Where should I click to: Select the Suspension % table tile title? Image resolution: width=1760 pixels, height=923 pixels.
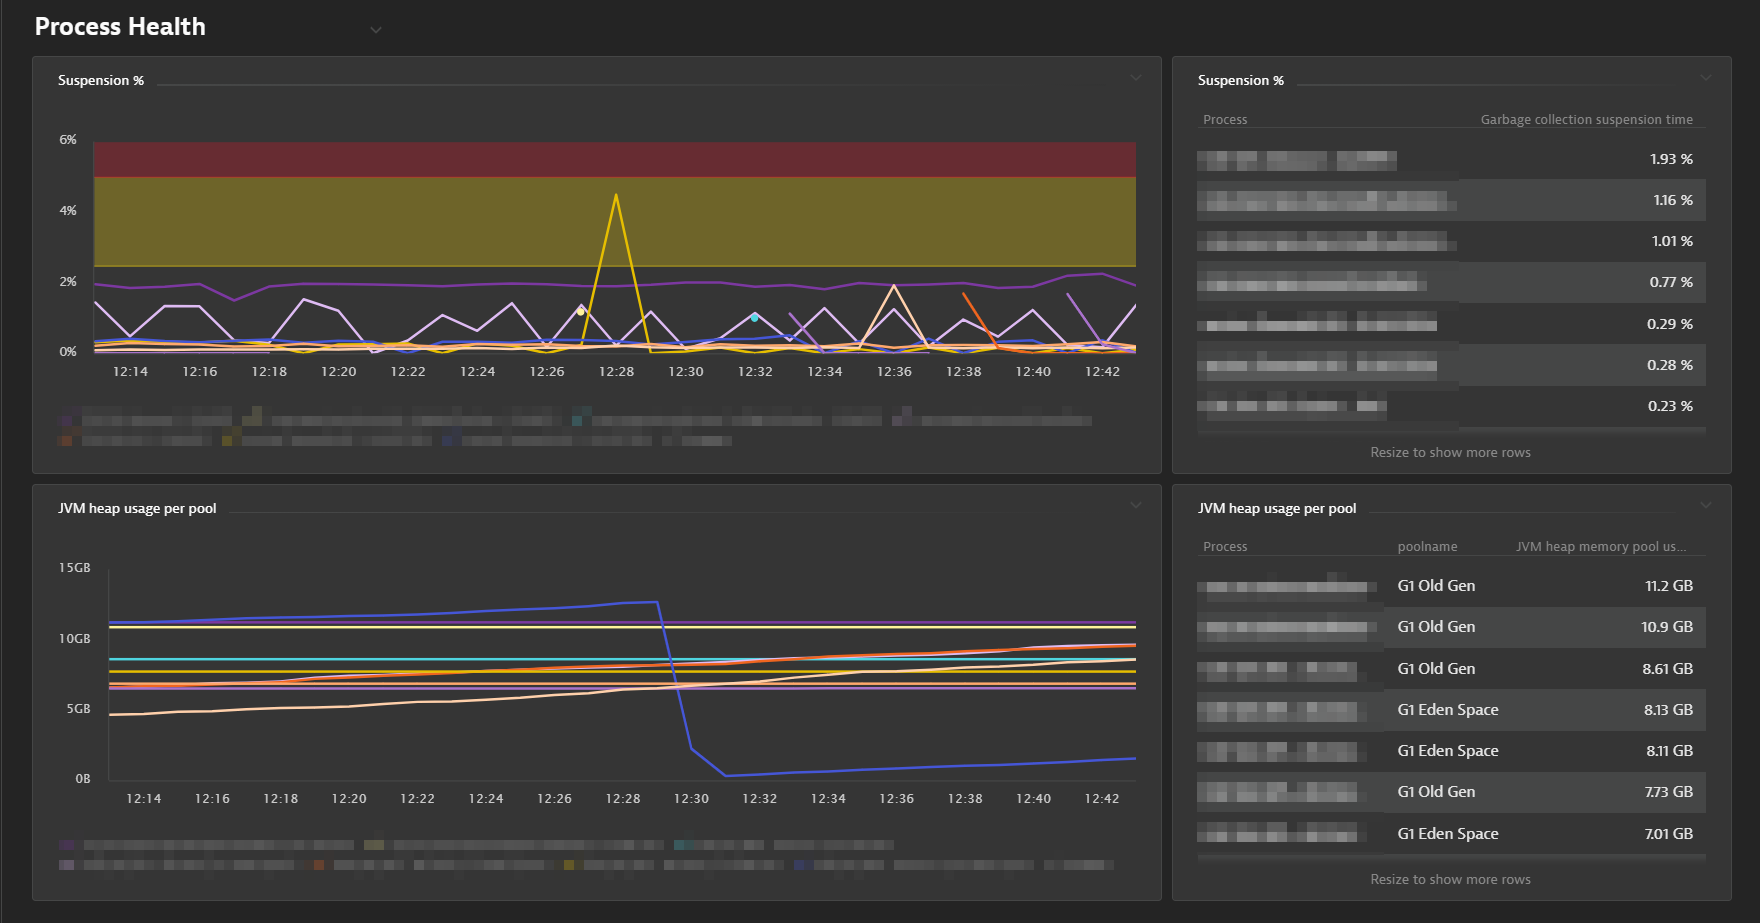(1241, 80)
